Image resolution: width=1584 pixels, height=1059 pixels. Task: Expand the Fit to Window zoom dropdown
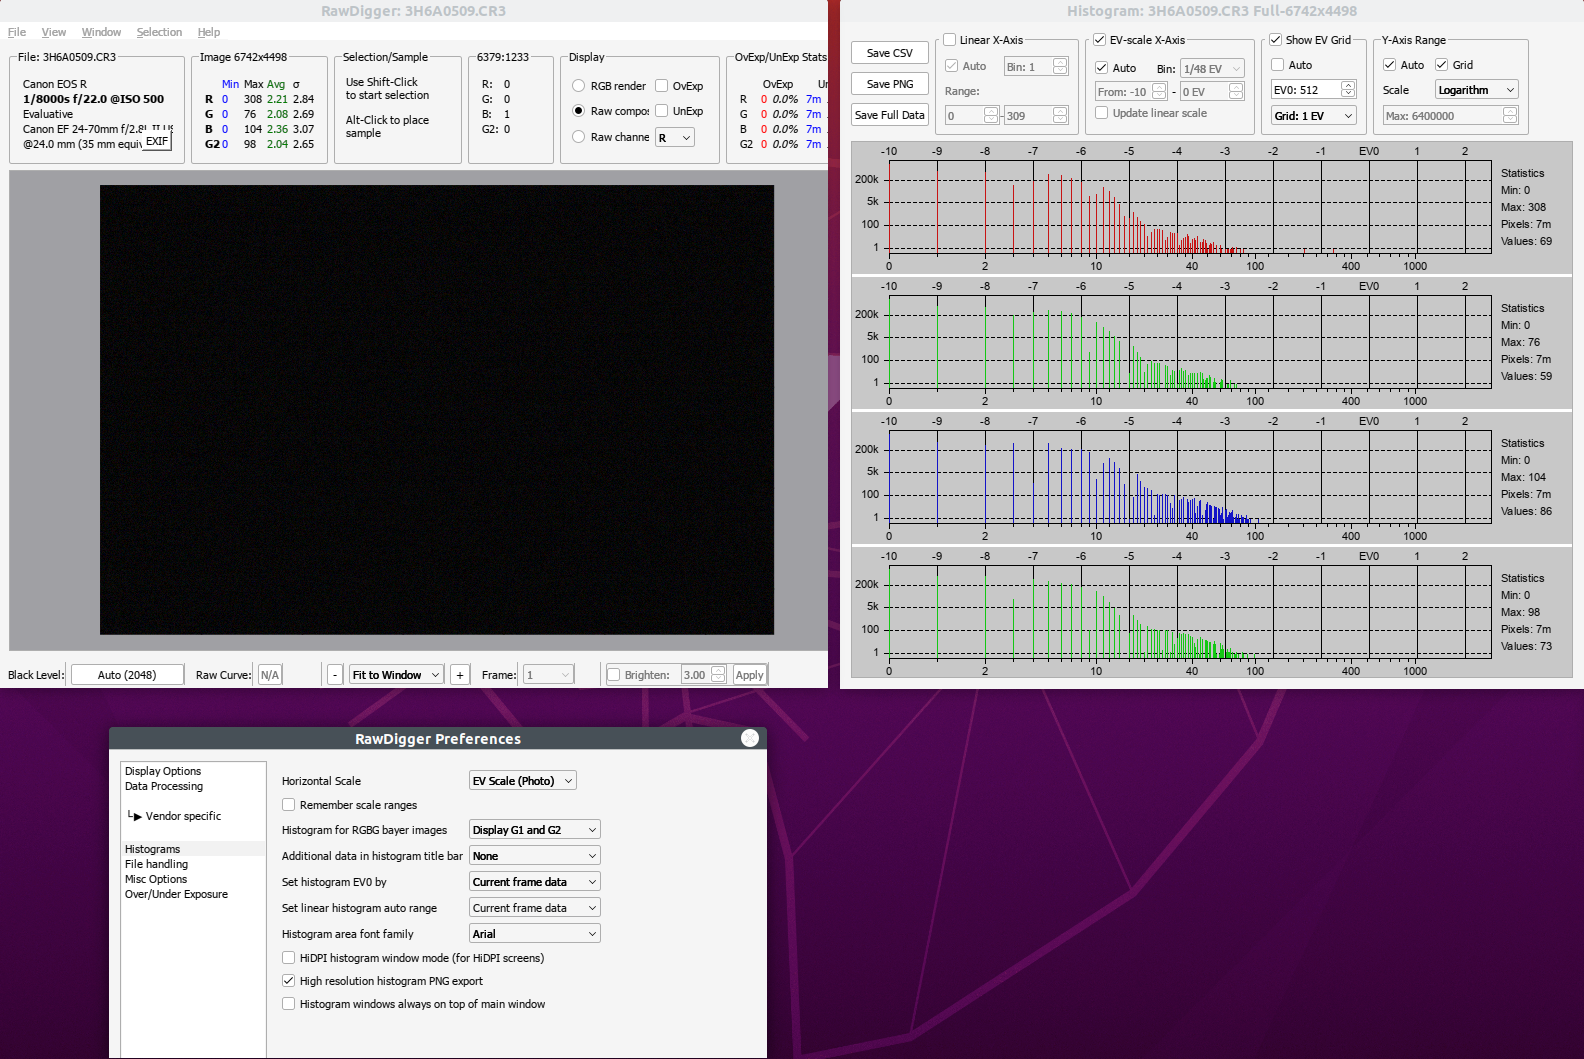click(396, 675)
